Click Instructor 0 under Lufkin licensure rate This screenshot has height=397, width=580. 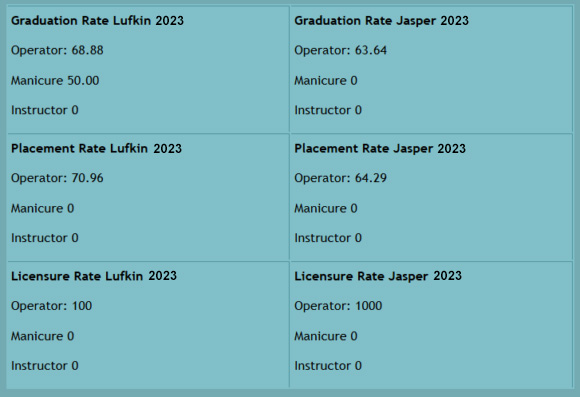click(45, 366)
